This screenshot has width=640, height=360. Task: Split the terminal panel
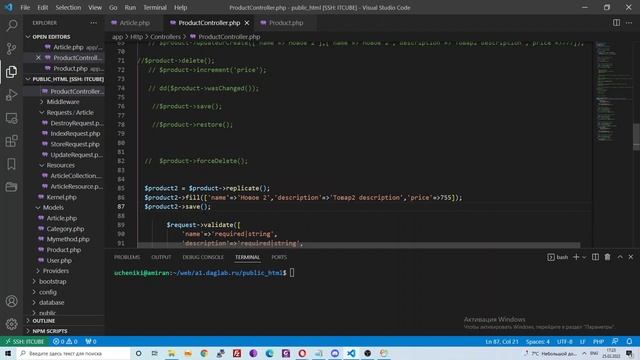(596, 257)
